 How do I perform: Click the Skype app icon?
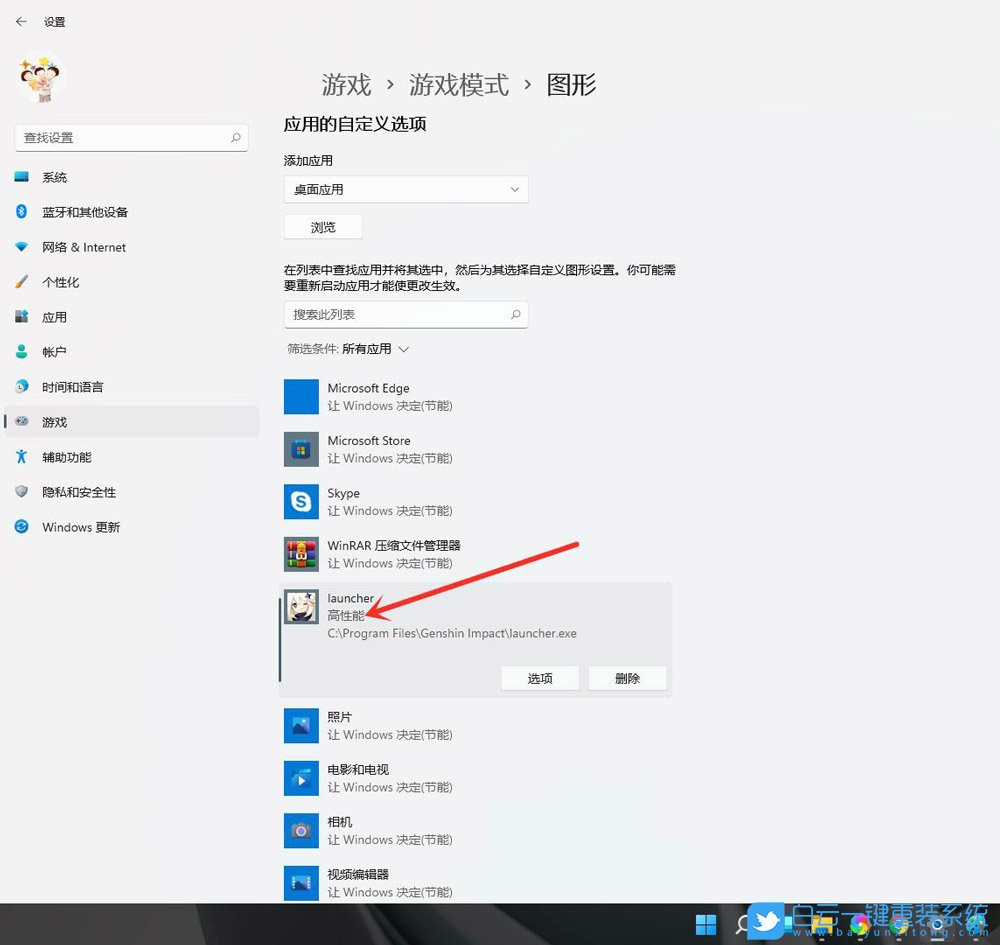(301, 501)
